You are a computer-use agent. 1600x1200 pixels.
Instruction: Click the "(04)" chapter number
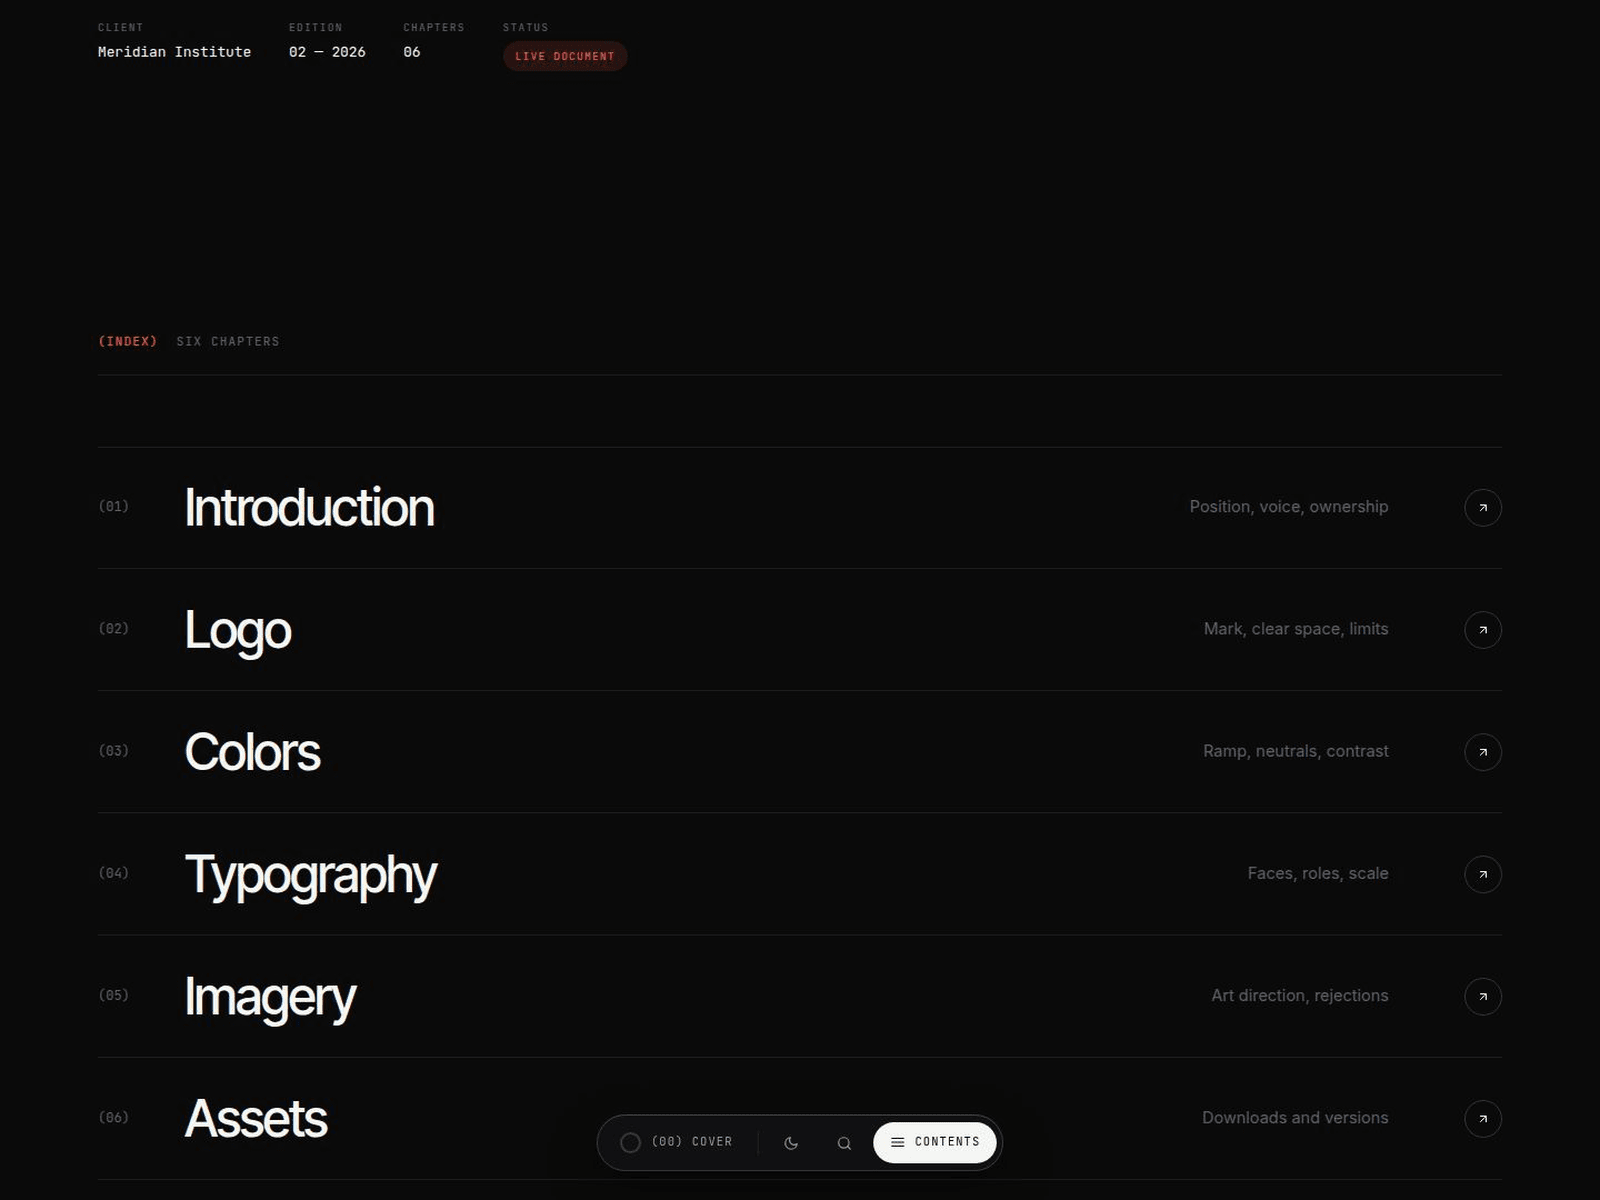point(114,872)
